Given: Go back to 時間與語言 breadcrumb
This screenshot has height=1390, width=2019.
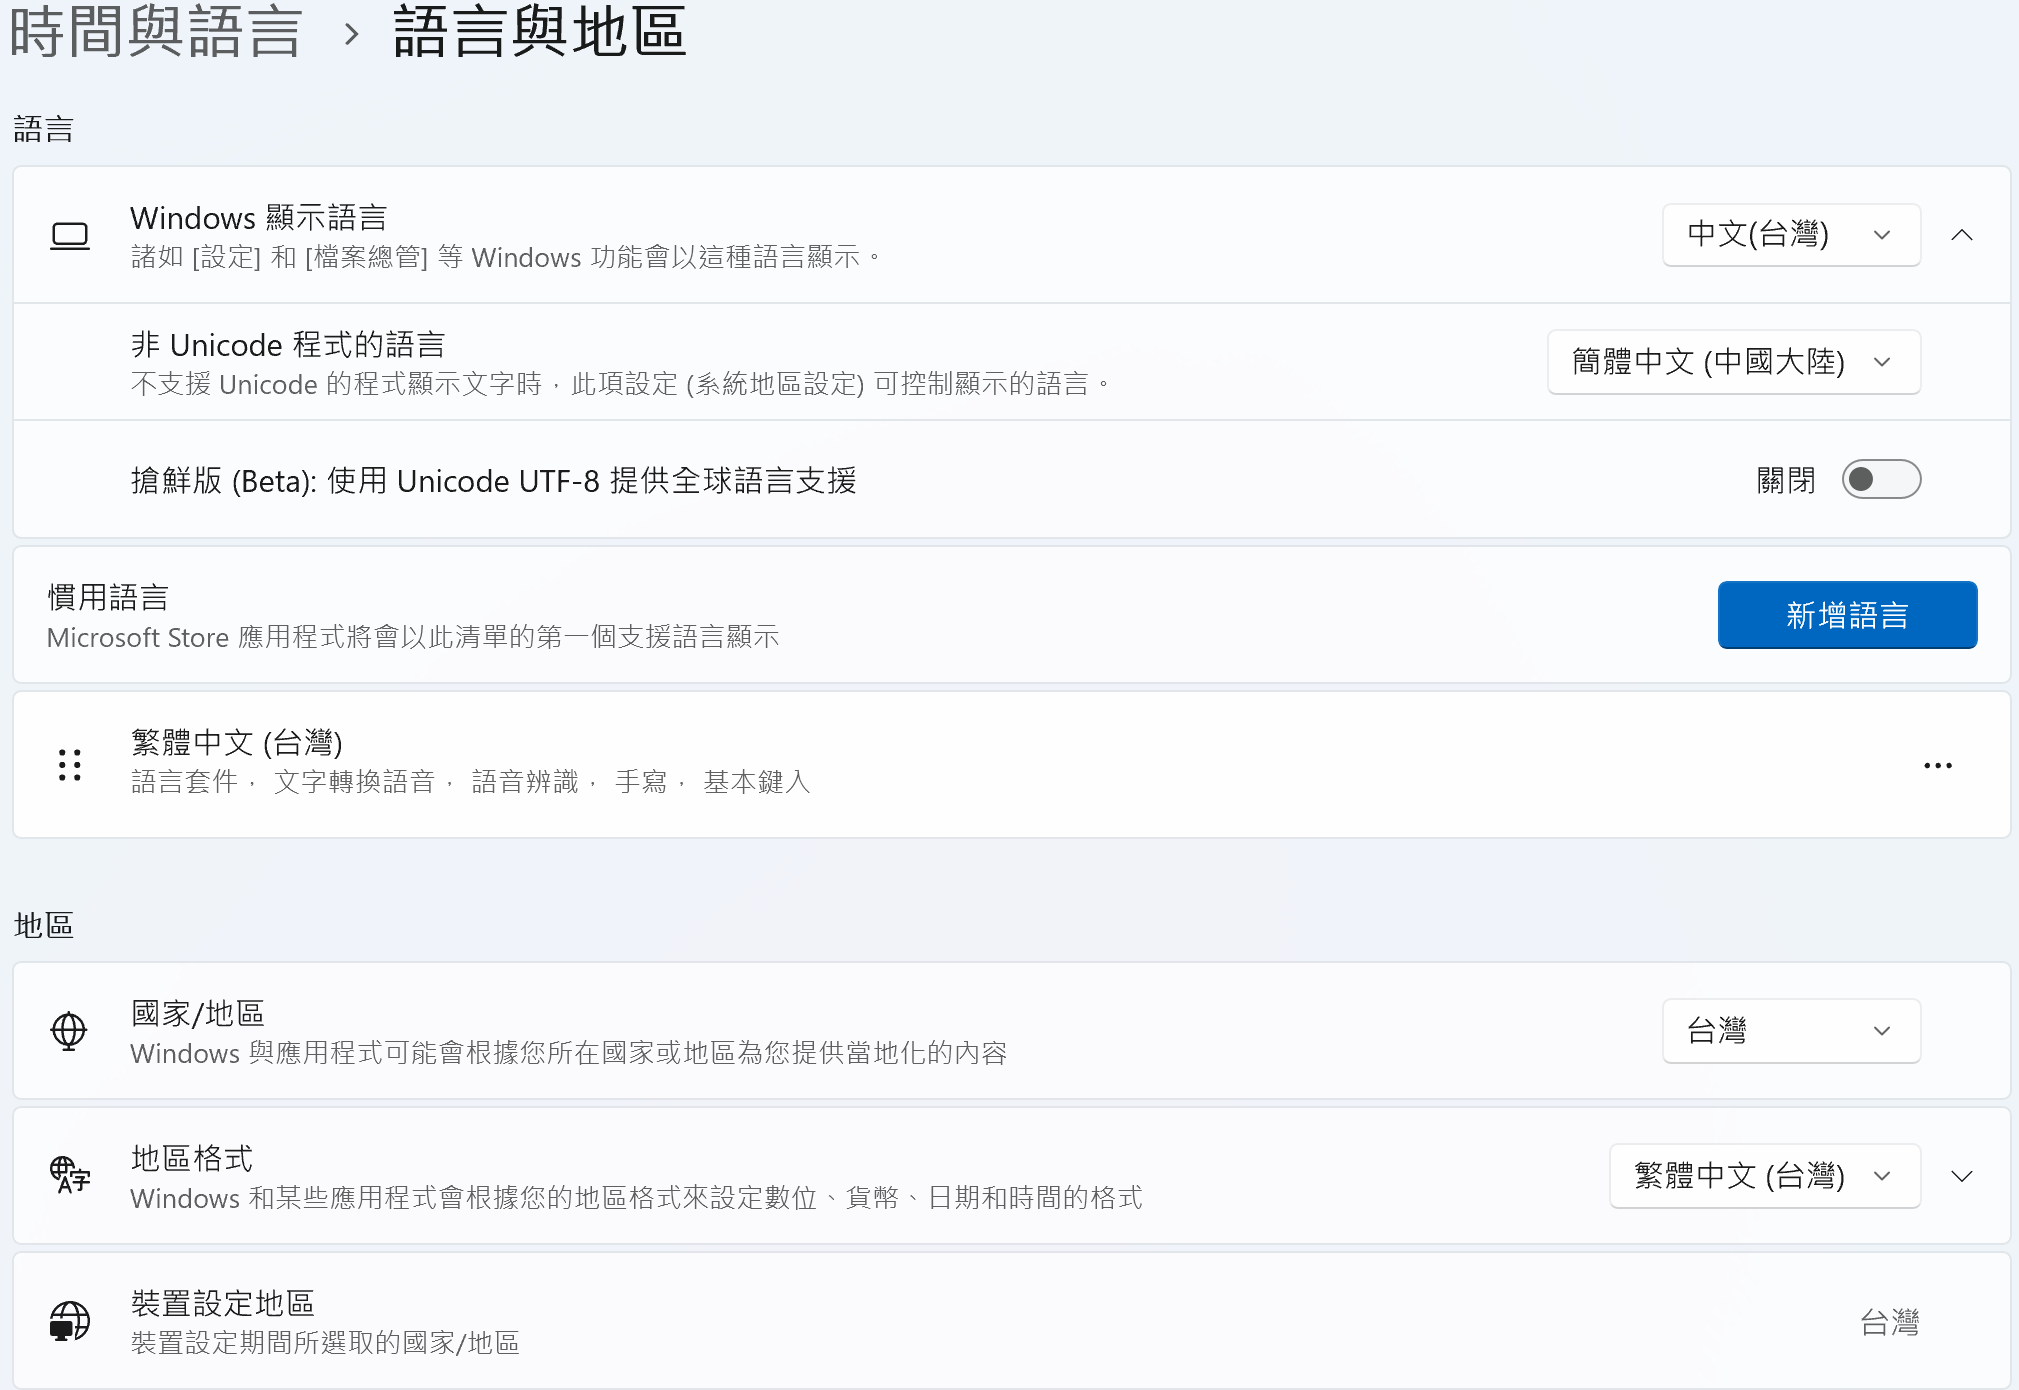Looking at the screenshot, I should (155, 32).
